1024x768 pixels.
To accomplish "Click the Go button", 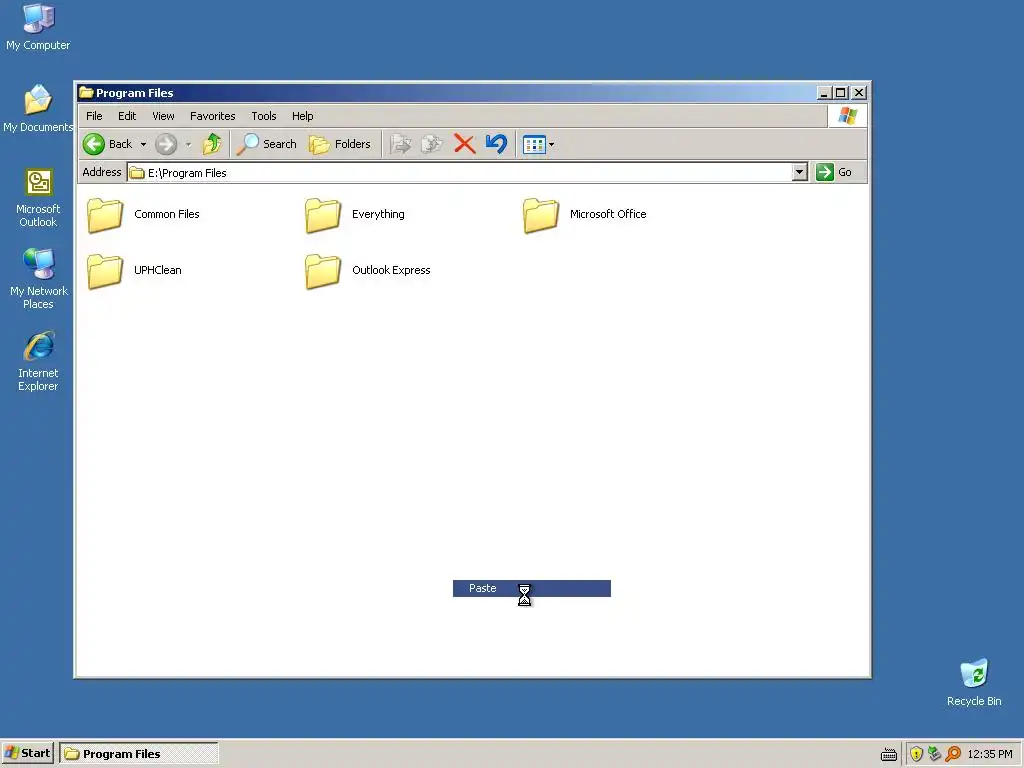I will coord(834,172).
